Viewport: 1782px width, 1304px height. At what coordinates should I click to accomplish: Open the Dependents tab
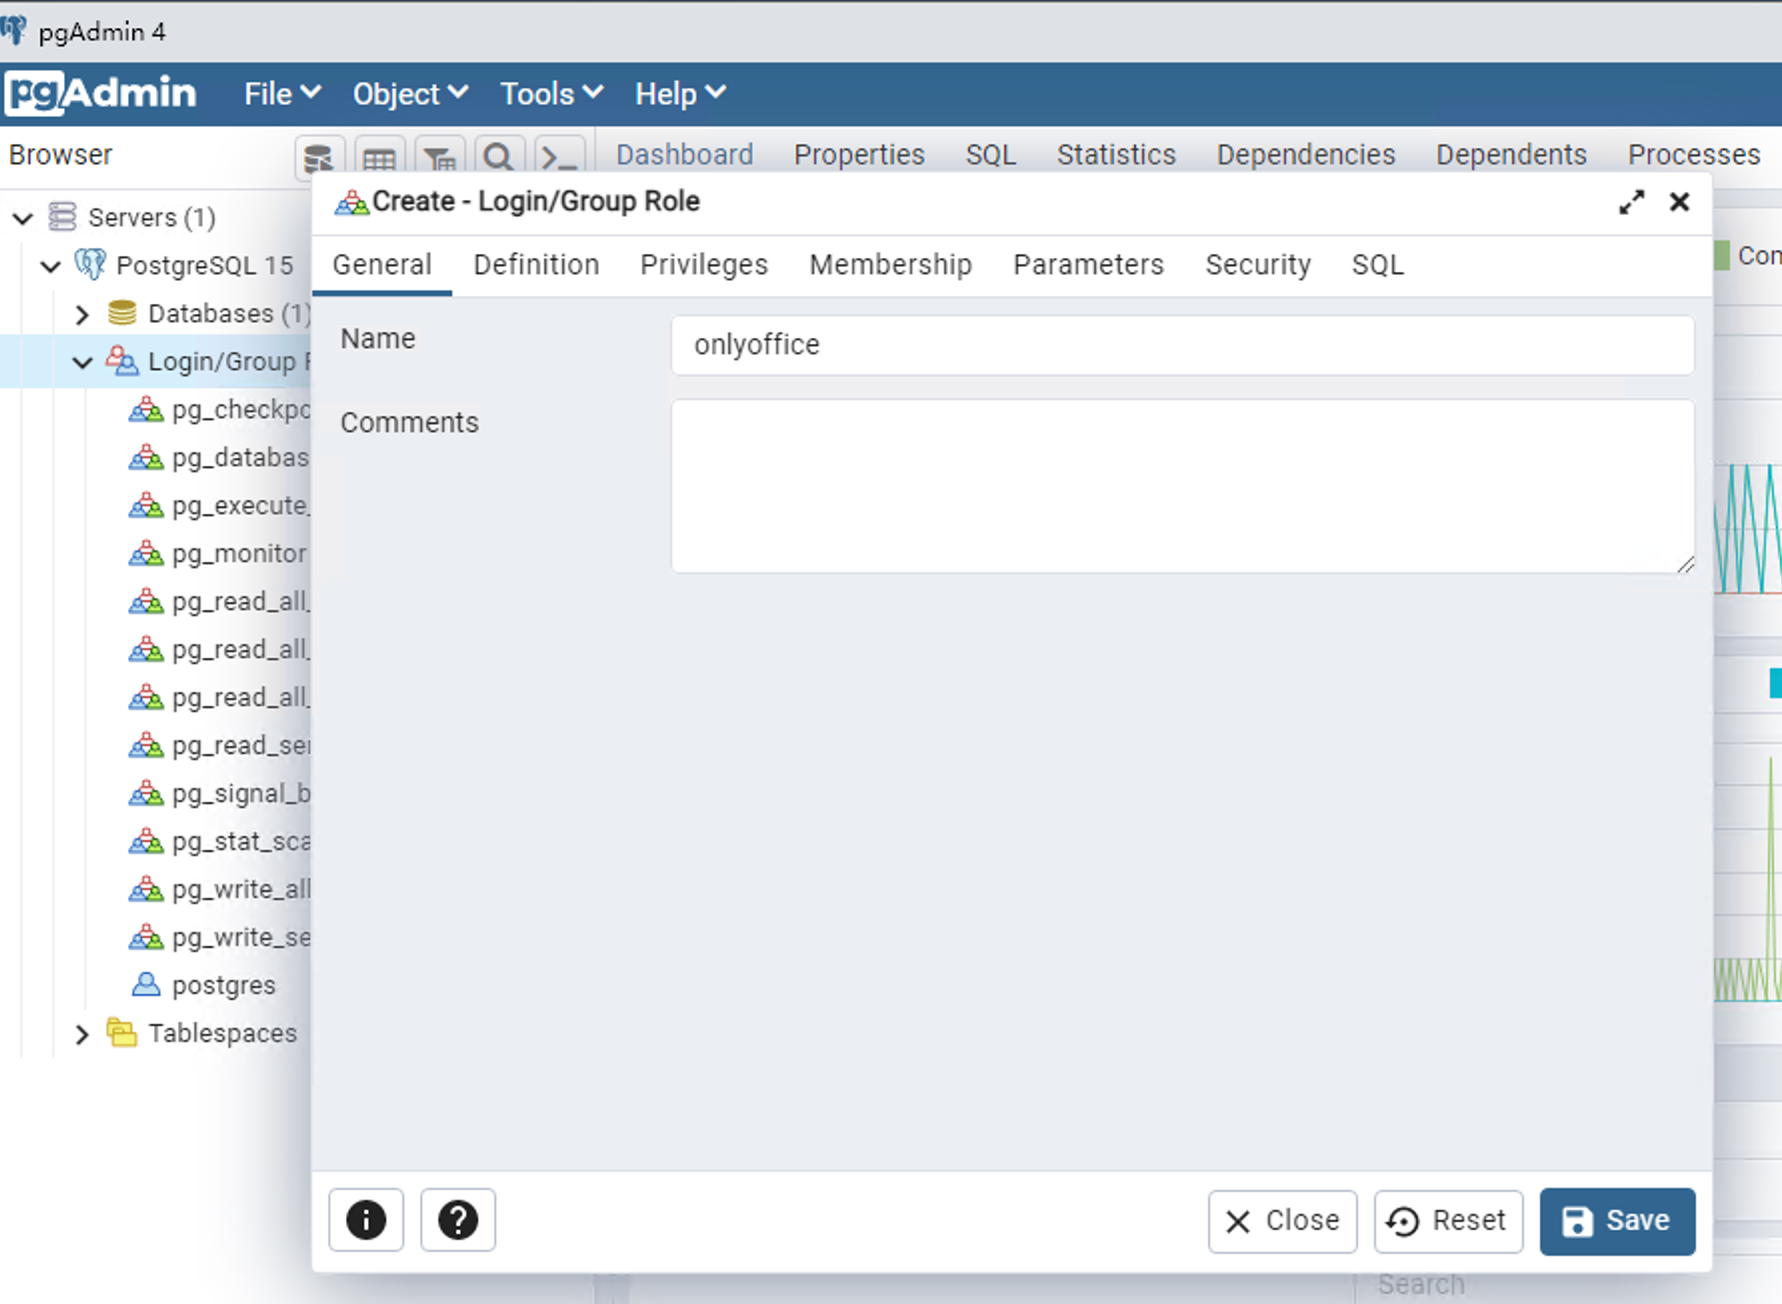tap(1511, 155)
